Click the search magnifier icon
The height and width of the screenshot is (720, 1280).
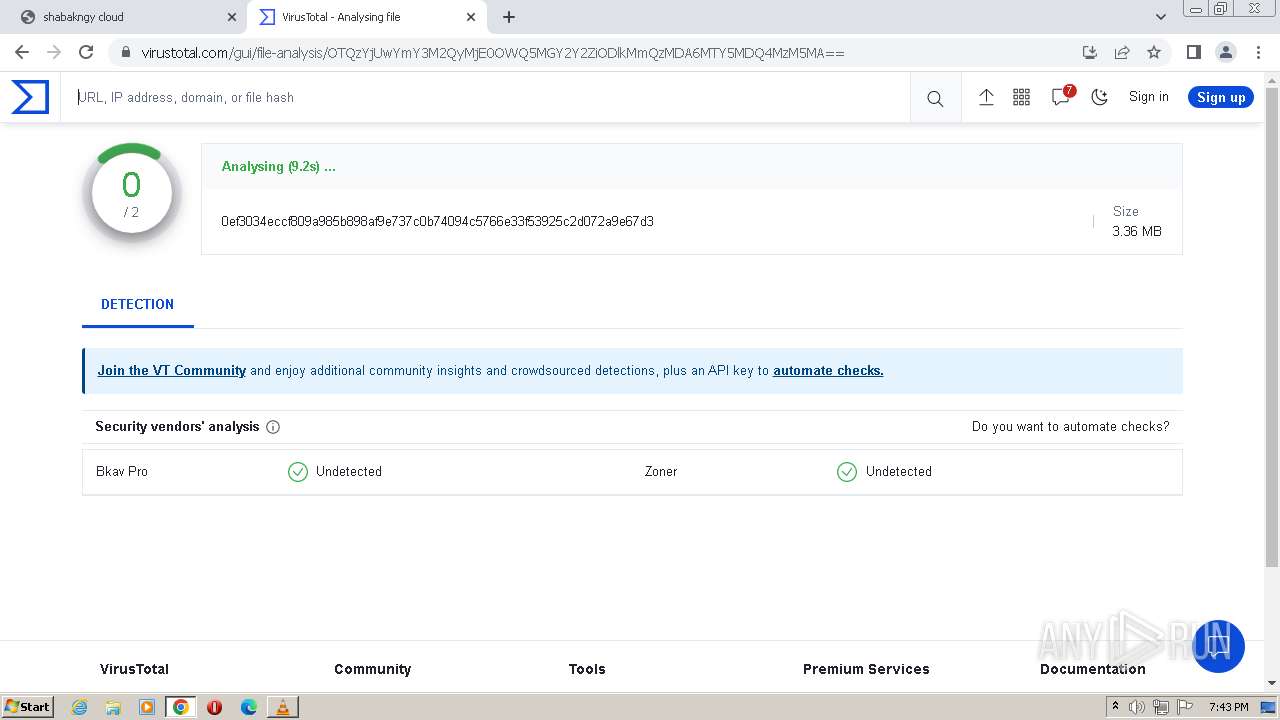click(x=935, y=98)
